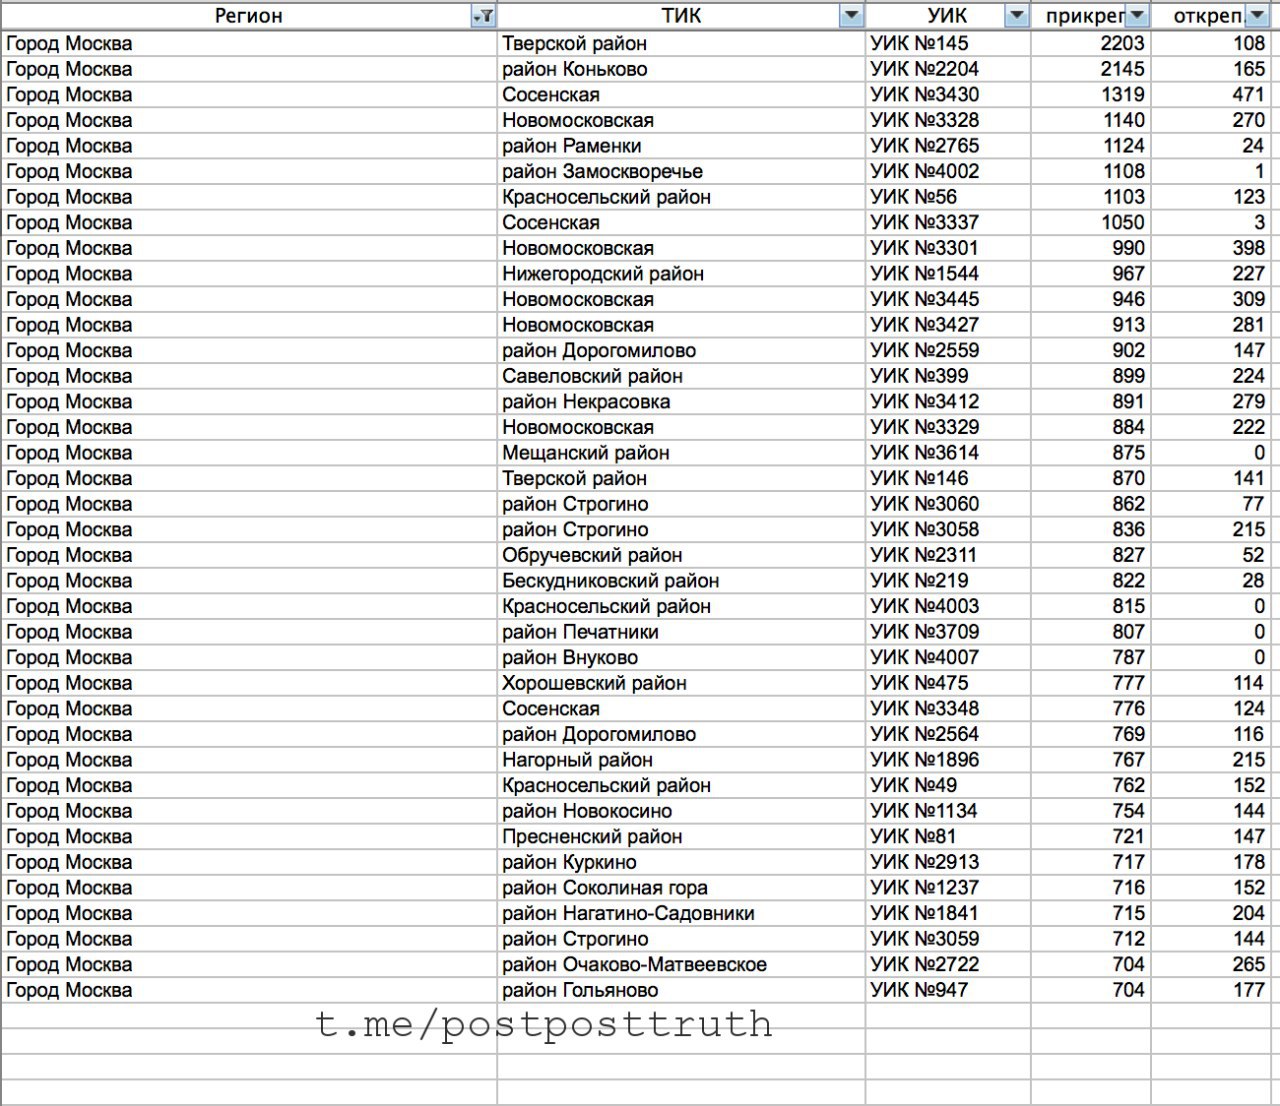Select cell УИК №145
Viewport: 1280px width, 1106px height.
948,43
